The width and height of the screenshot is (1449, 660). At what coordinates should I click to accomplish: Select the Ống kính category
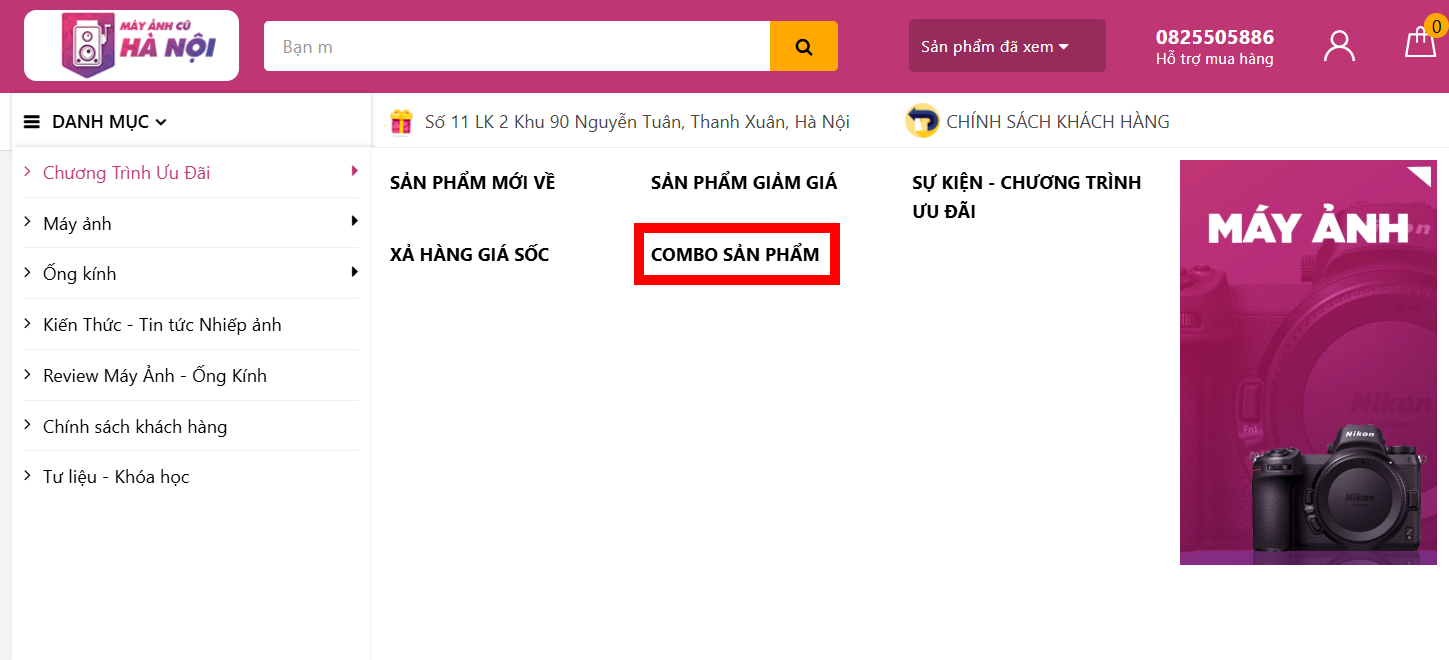point(80,274)
